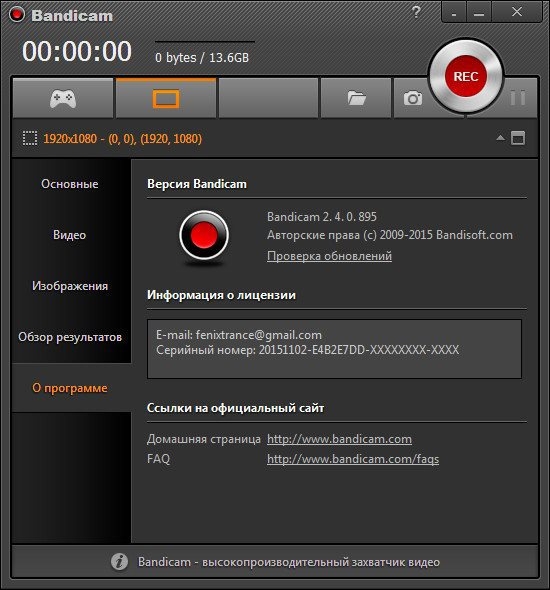Image resolution: width=550 pixels, height=590 pixels.
Task: Switch to game recording mode gamepad icon
Action: pyautogui.click(x=63, y=99)
